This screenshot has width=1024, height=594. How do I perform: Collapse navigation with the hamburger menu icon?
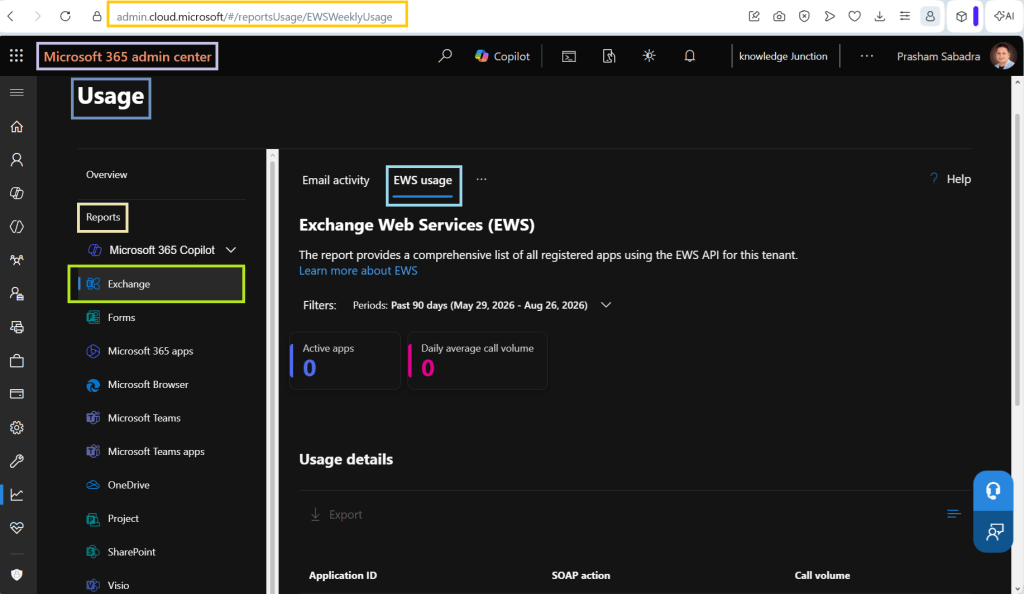pyautogui.click(x=17, y=93)
